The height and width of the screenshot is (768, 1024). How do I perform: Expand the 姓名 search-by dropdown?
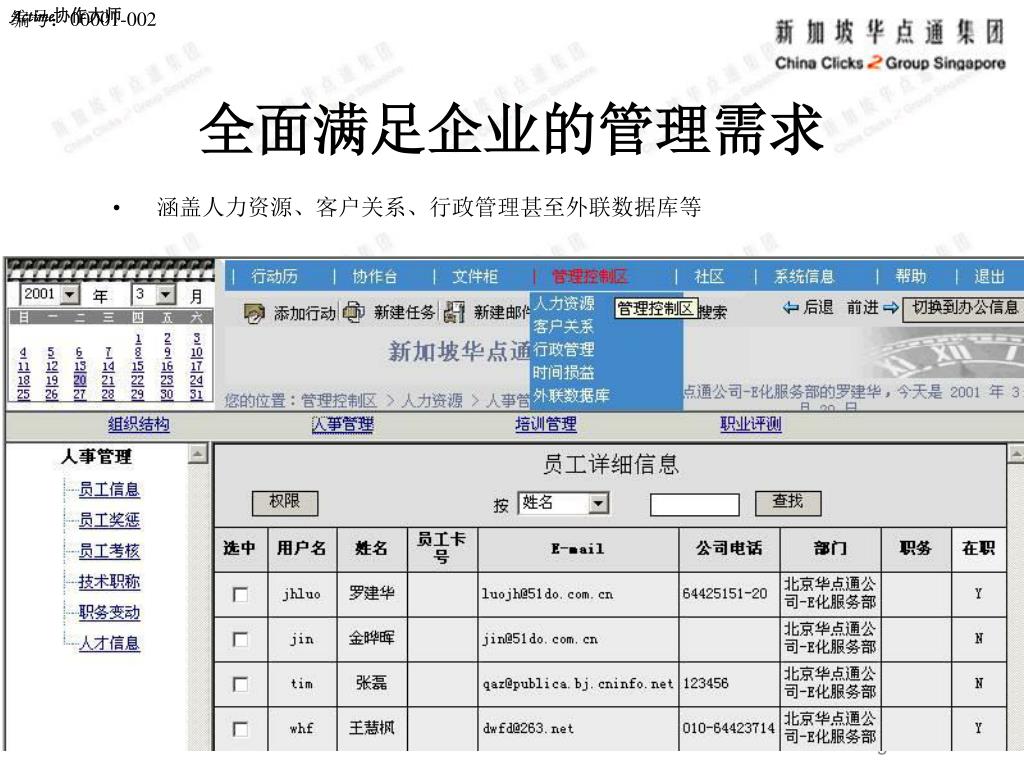tap(598, 503)
